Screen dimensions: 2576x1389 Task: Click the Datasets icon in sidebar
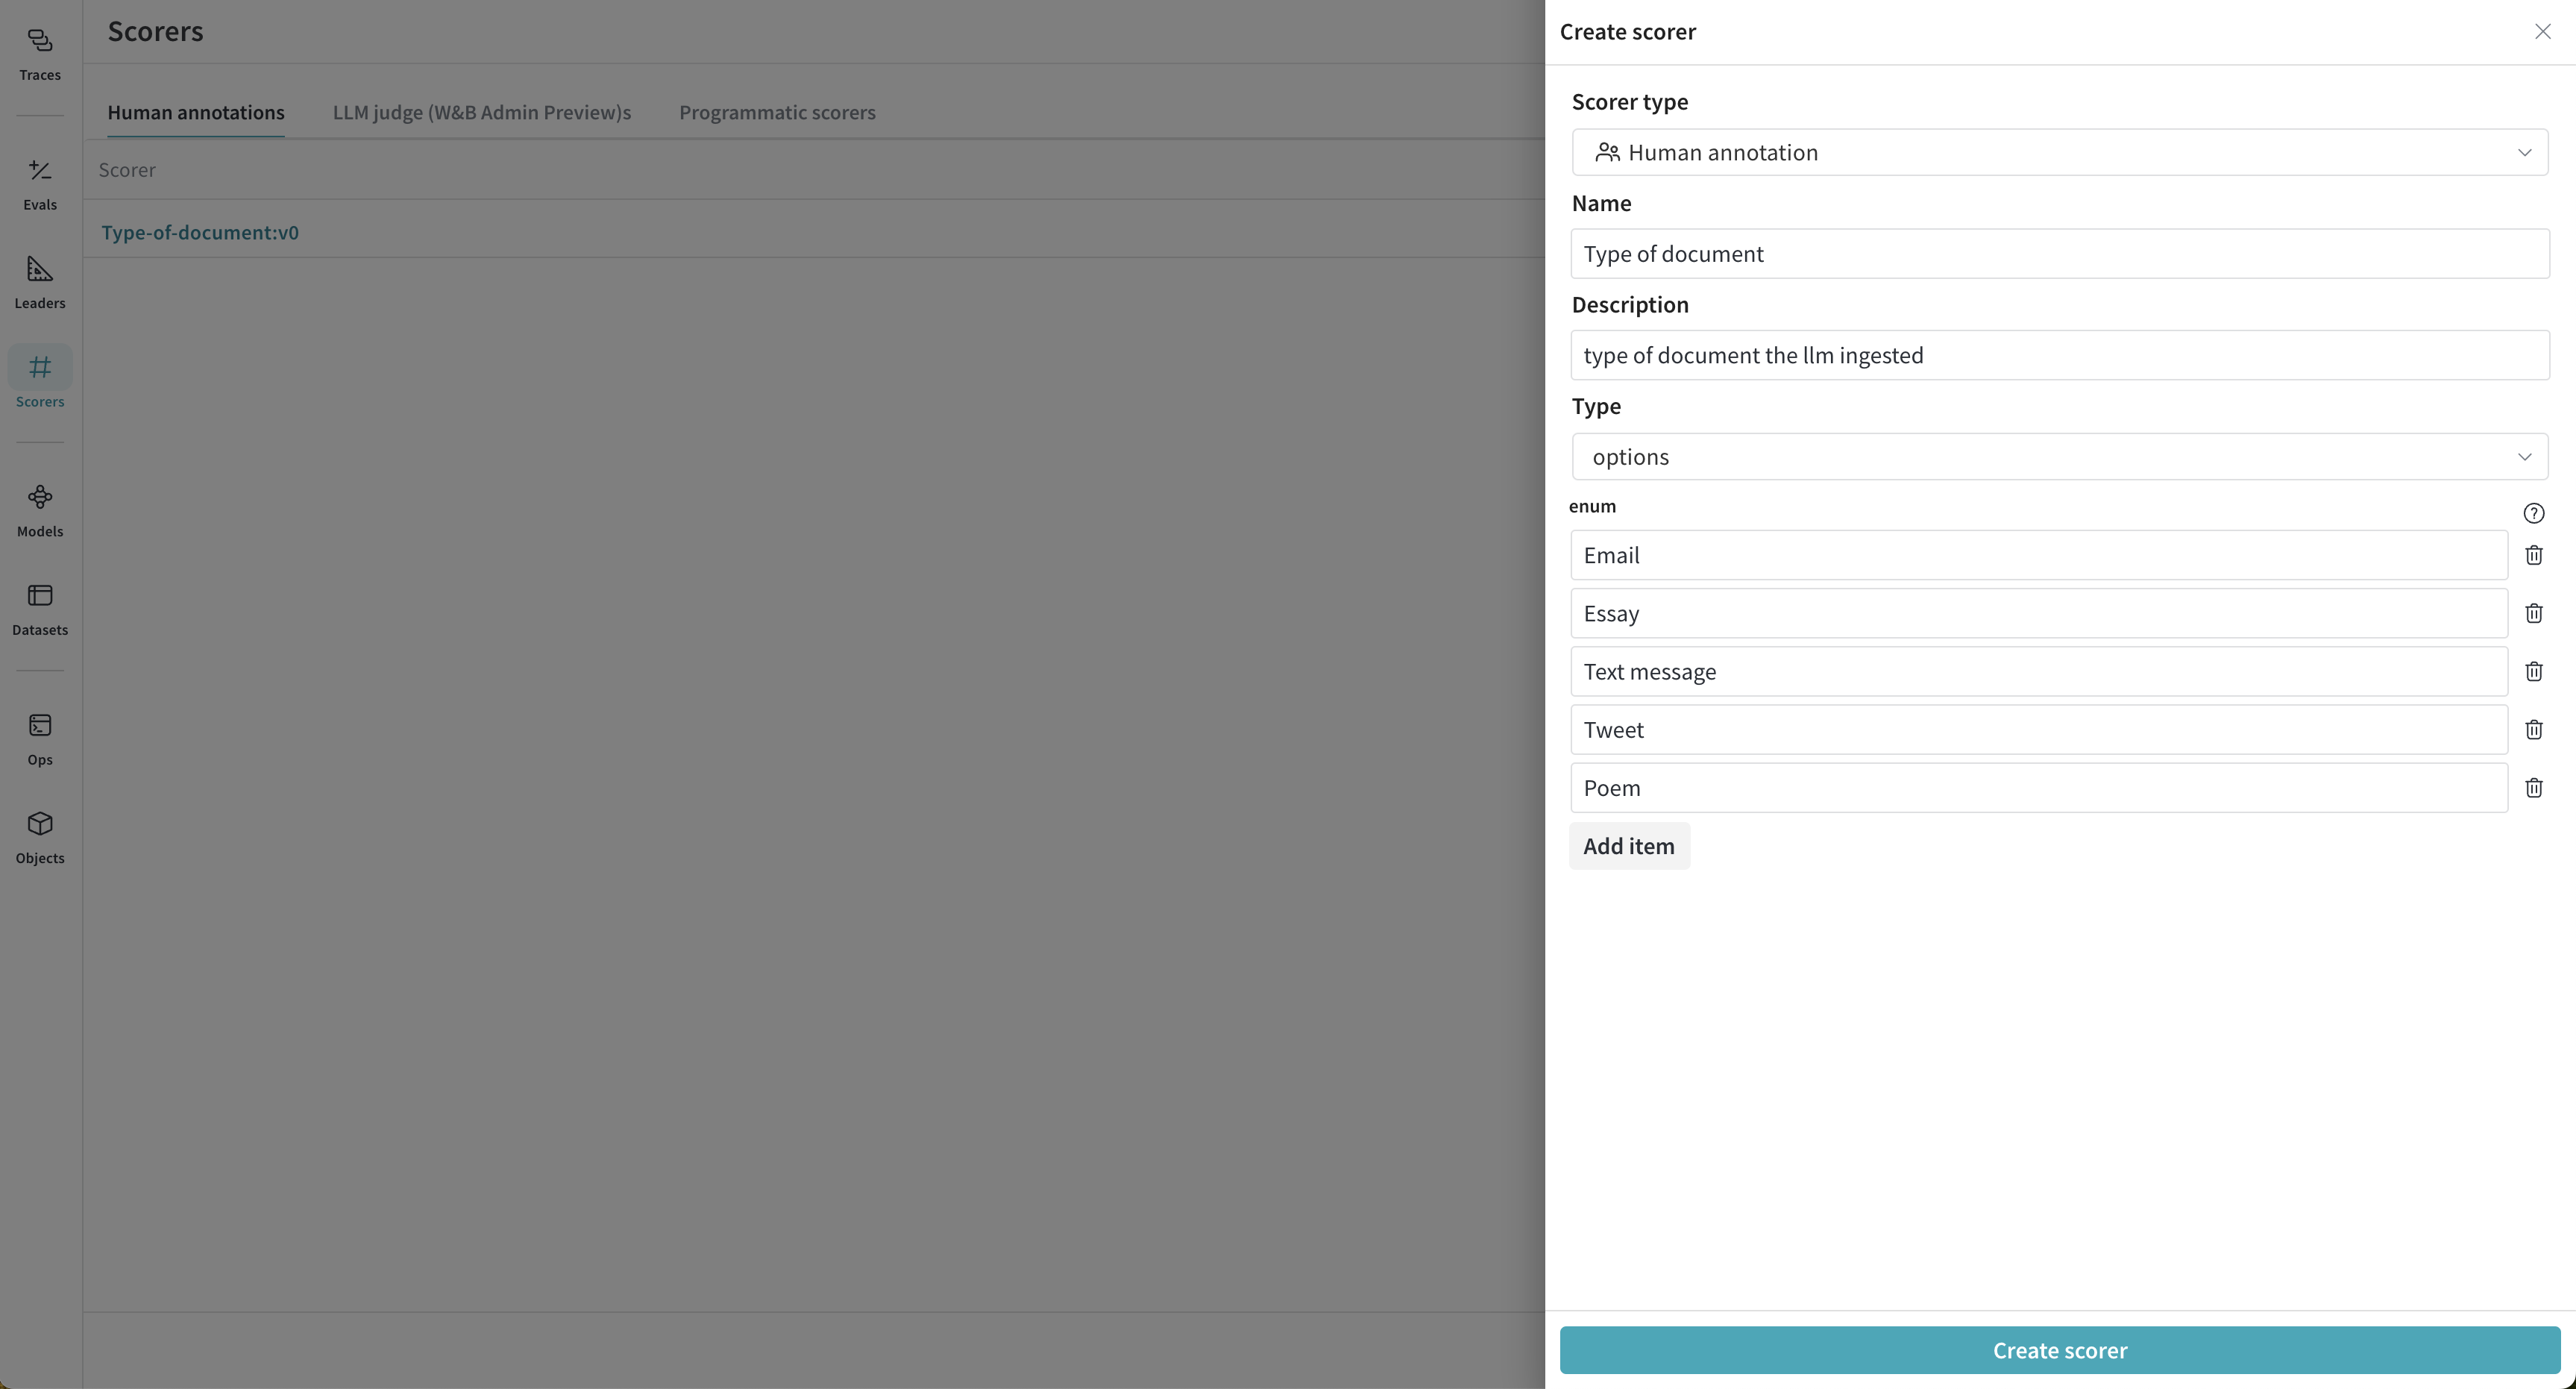40,607
